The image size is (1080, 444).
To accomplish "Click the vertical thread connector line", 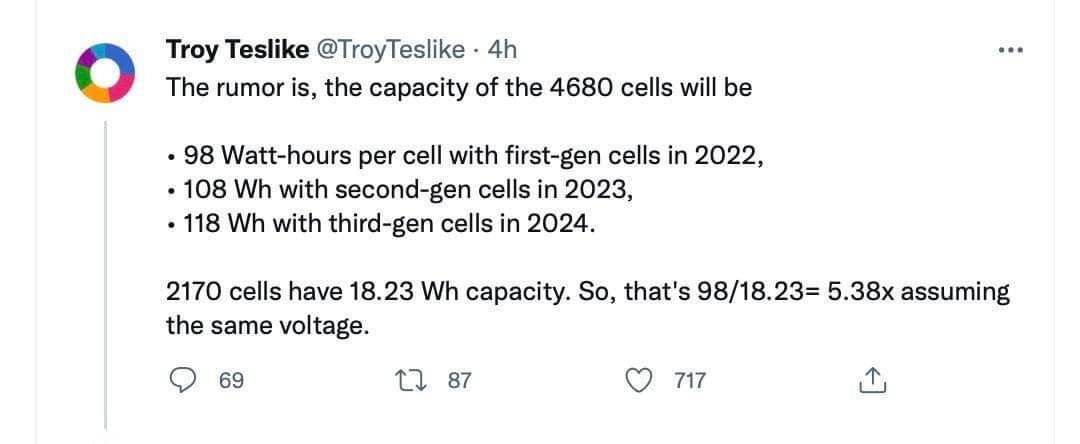I will click(105, 274).
